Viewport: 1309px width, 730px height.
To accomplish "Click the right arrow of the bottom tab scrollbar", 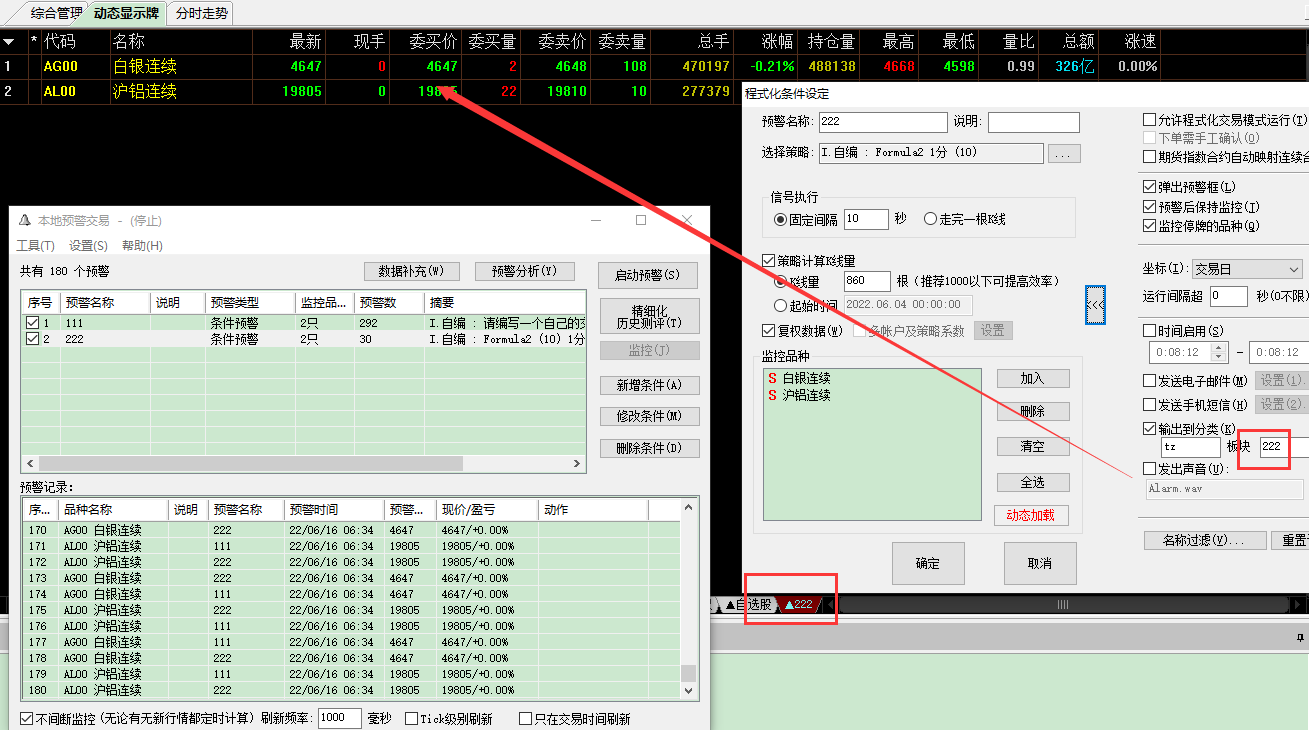I will [x=1298, y=604].
